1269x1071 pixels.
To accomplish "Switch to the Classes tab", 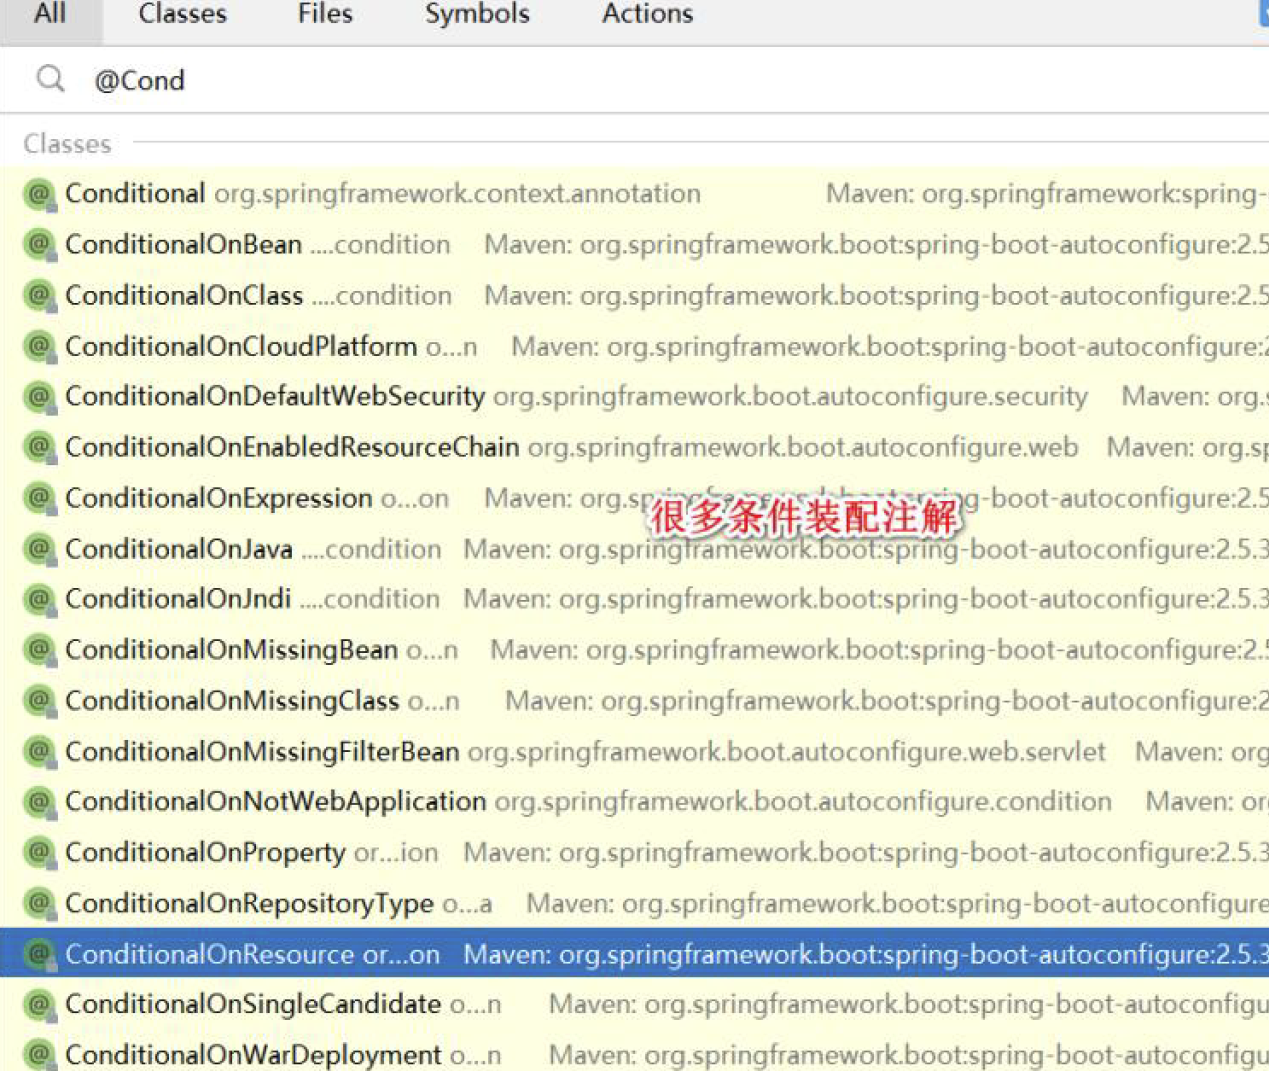I will (181, 14).
